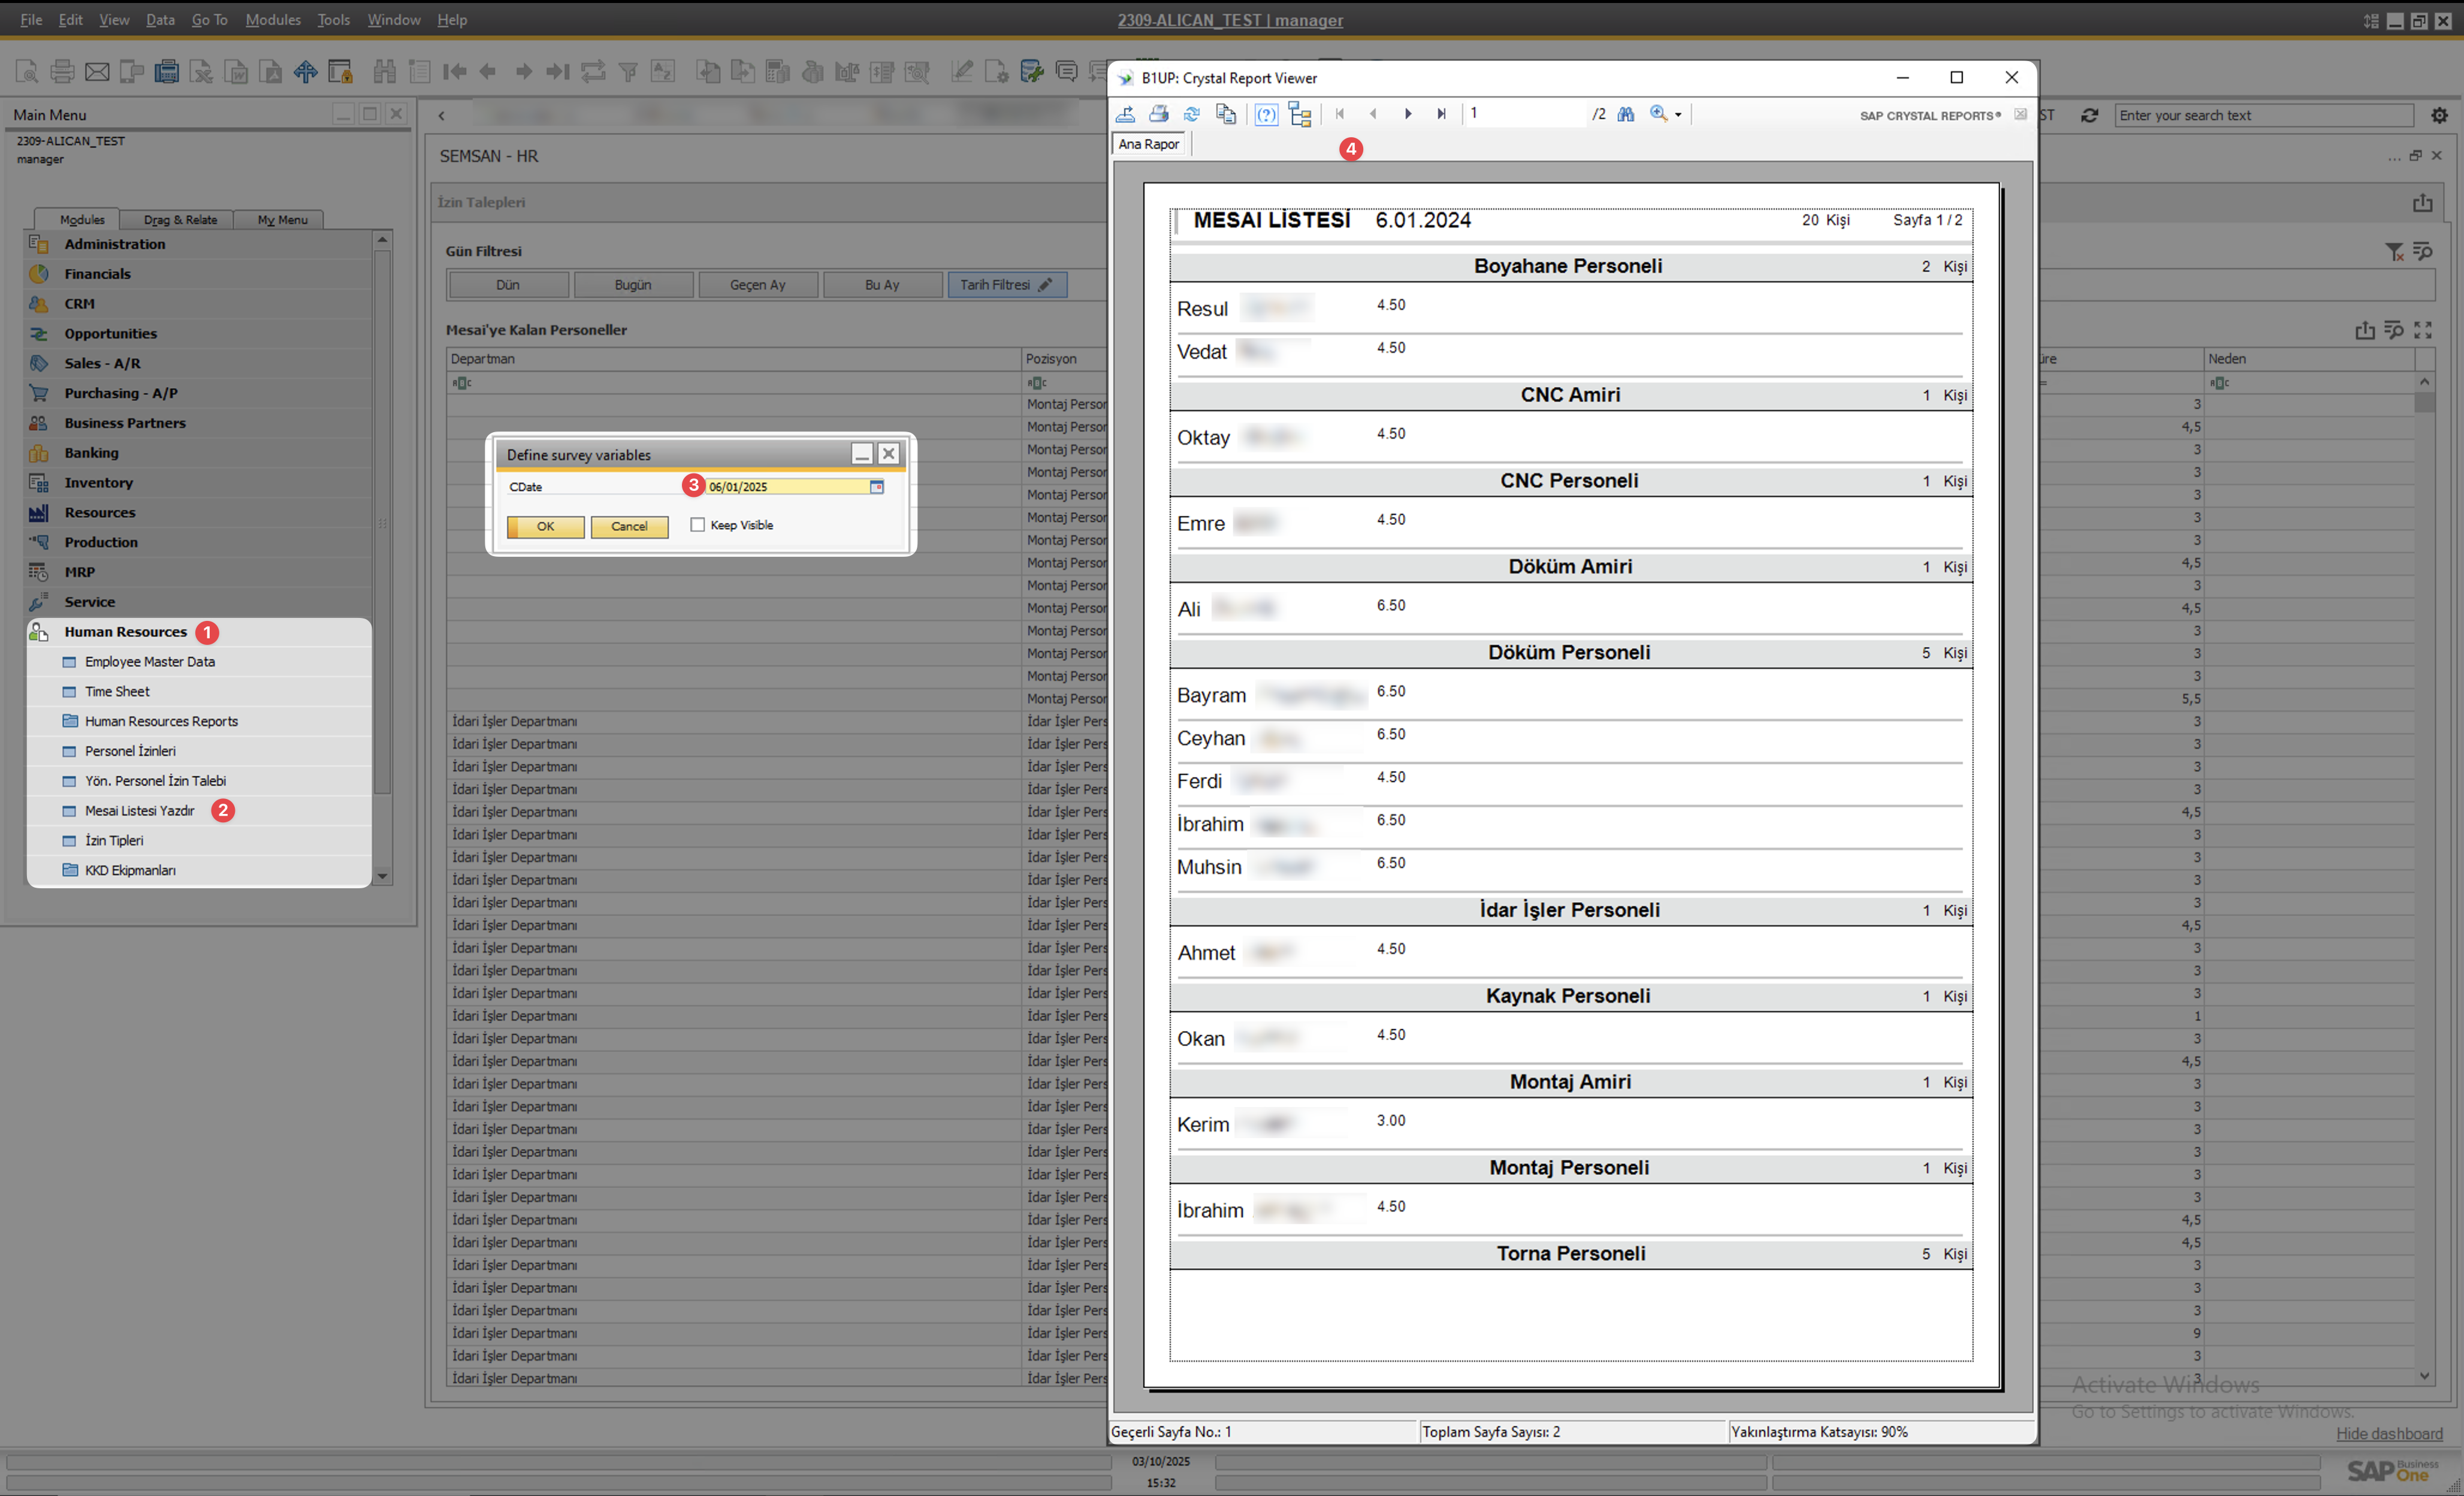
Task: Go to the next report page
Action: pos(1408,114)
